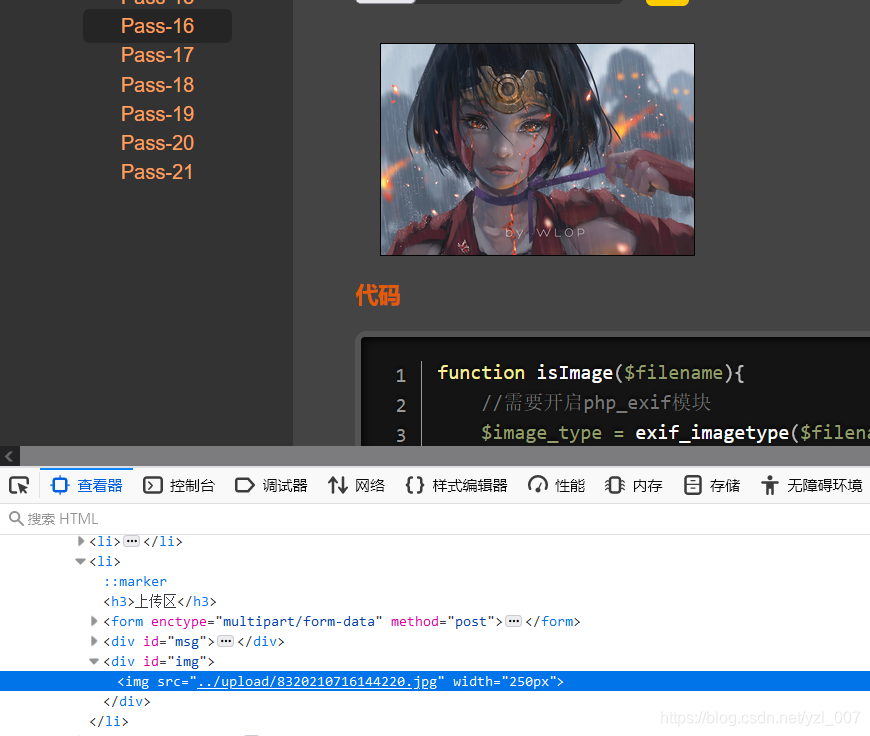Viewport: 870px width, 736px height.
Task: Go to Pass-20 link
Action: click(x=158, y=143)
